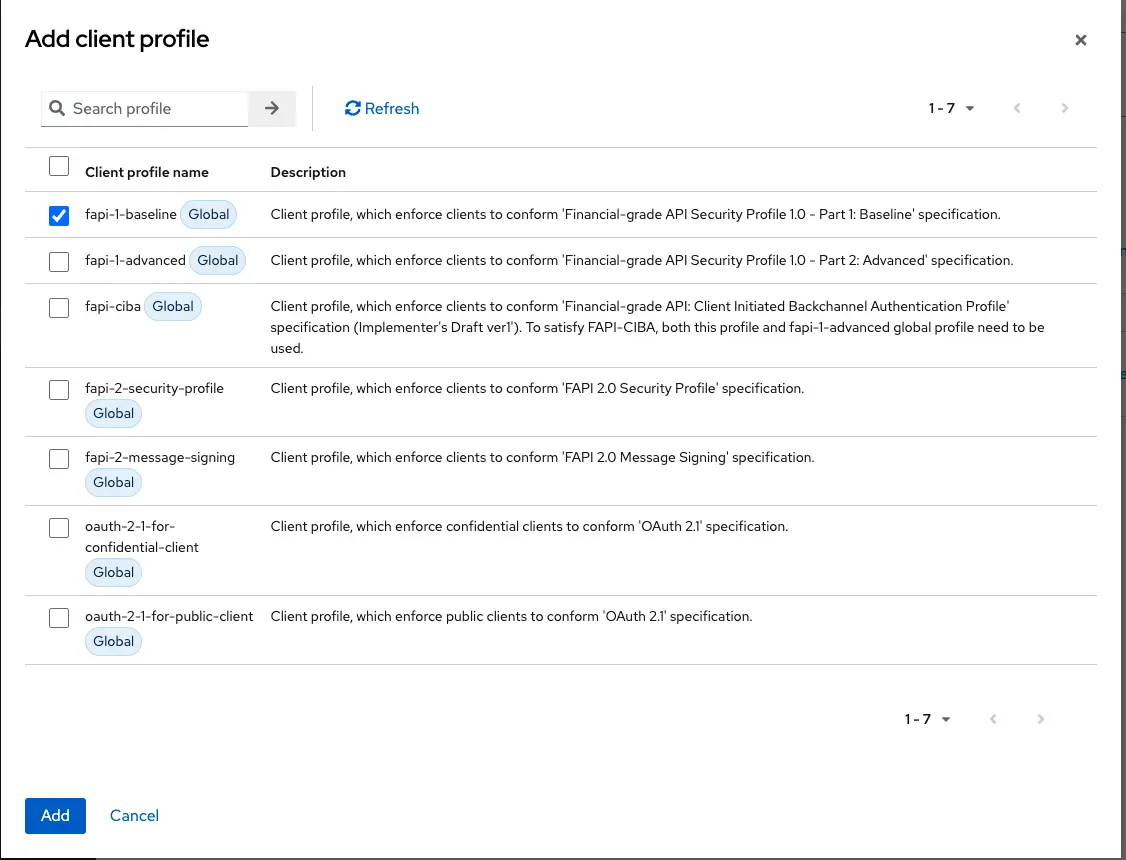Click the previous-page chevron in bottom pagination

(992, 719)
